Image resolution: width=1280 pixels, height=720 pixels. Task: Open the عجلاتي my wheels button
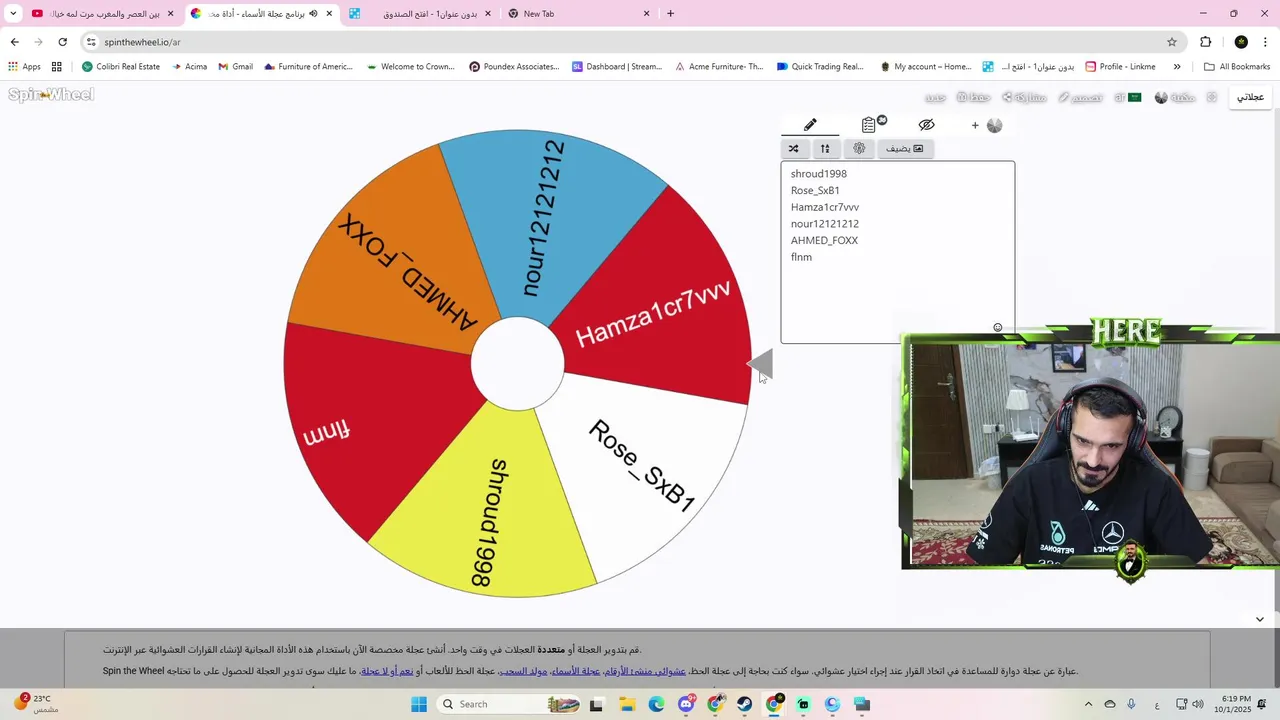click(x=1250, y=97)
